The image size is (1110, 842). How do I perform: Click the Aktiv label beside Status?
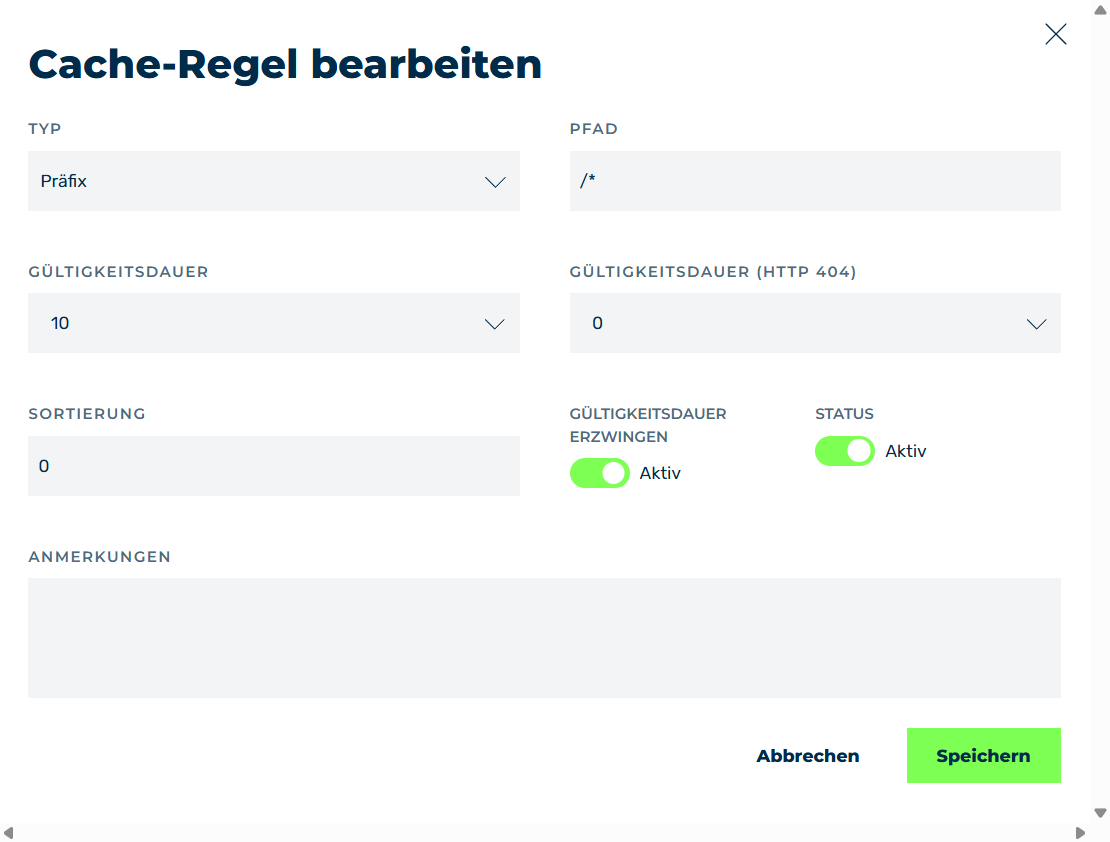pos(905,451)
